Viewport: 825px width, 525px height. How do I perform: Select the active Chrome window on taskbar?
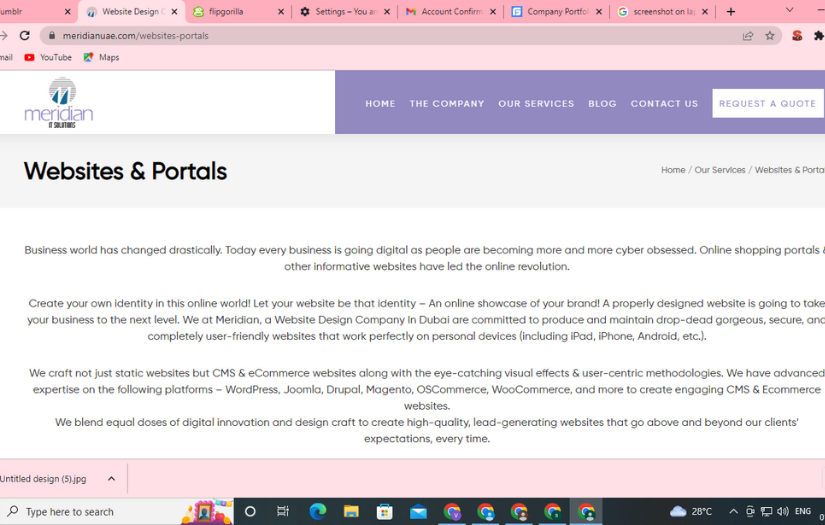(586, 511)
